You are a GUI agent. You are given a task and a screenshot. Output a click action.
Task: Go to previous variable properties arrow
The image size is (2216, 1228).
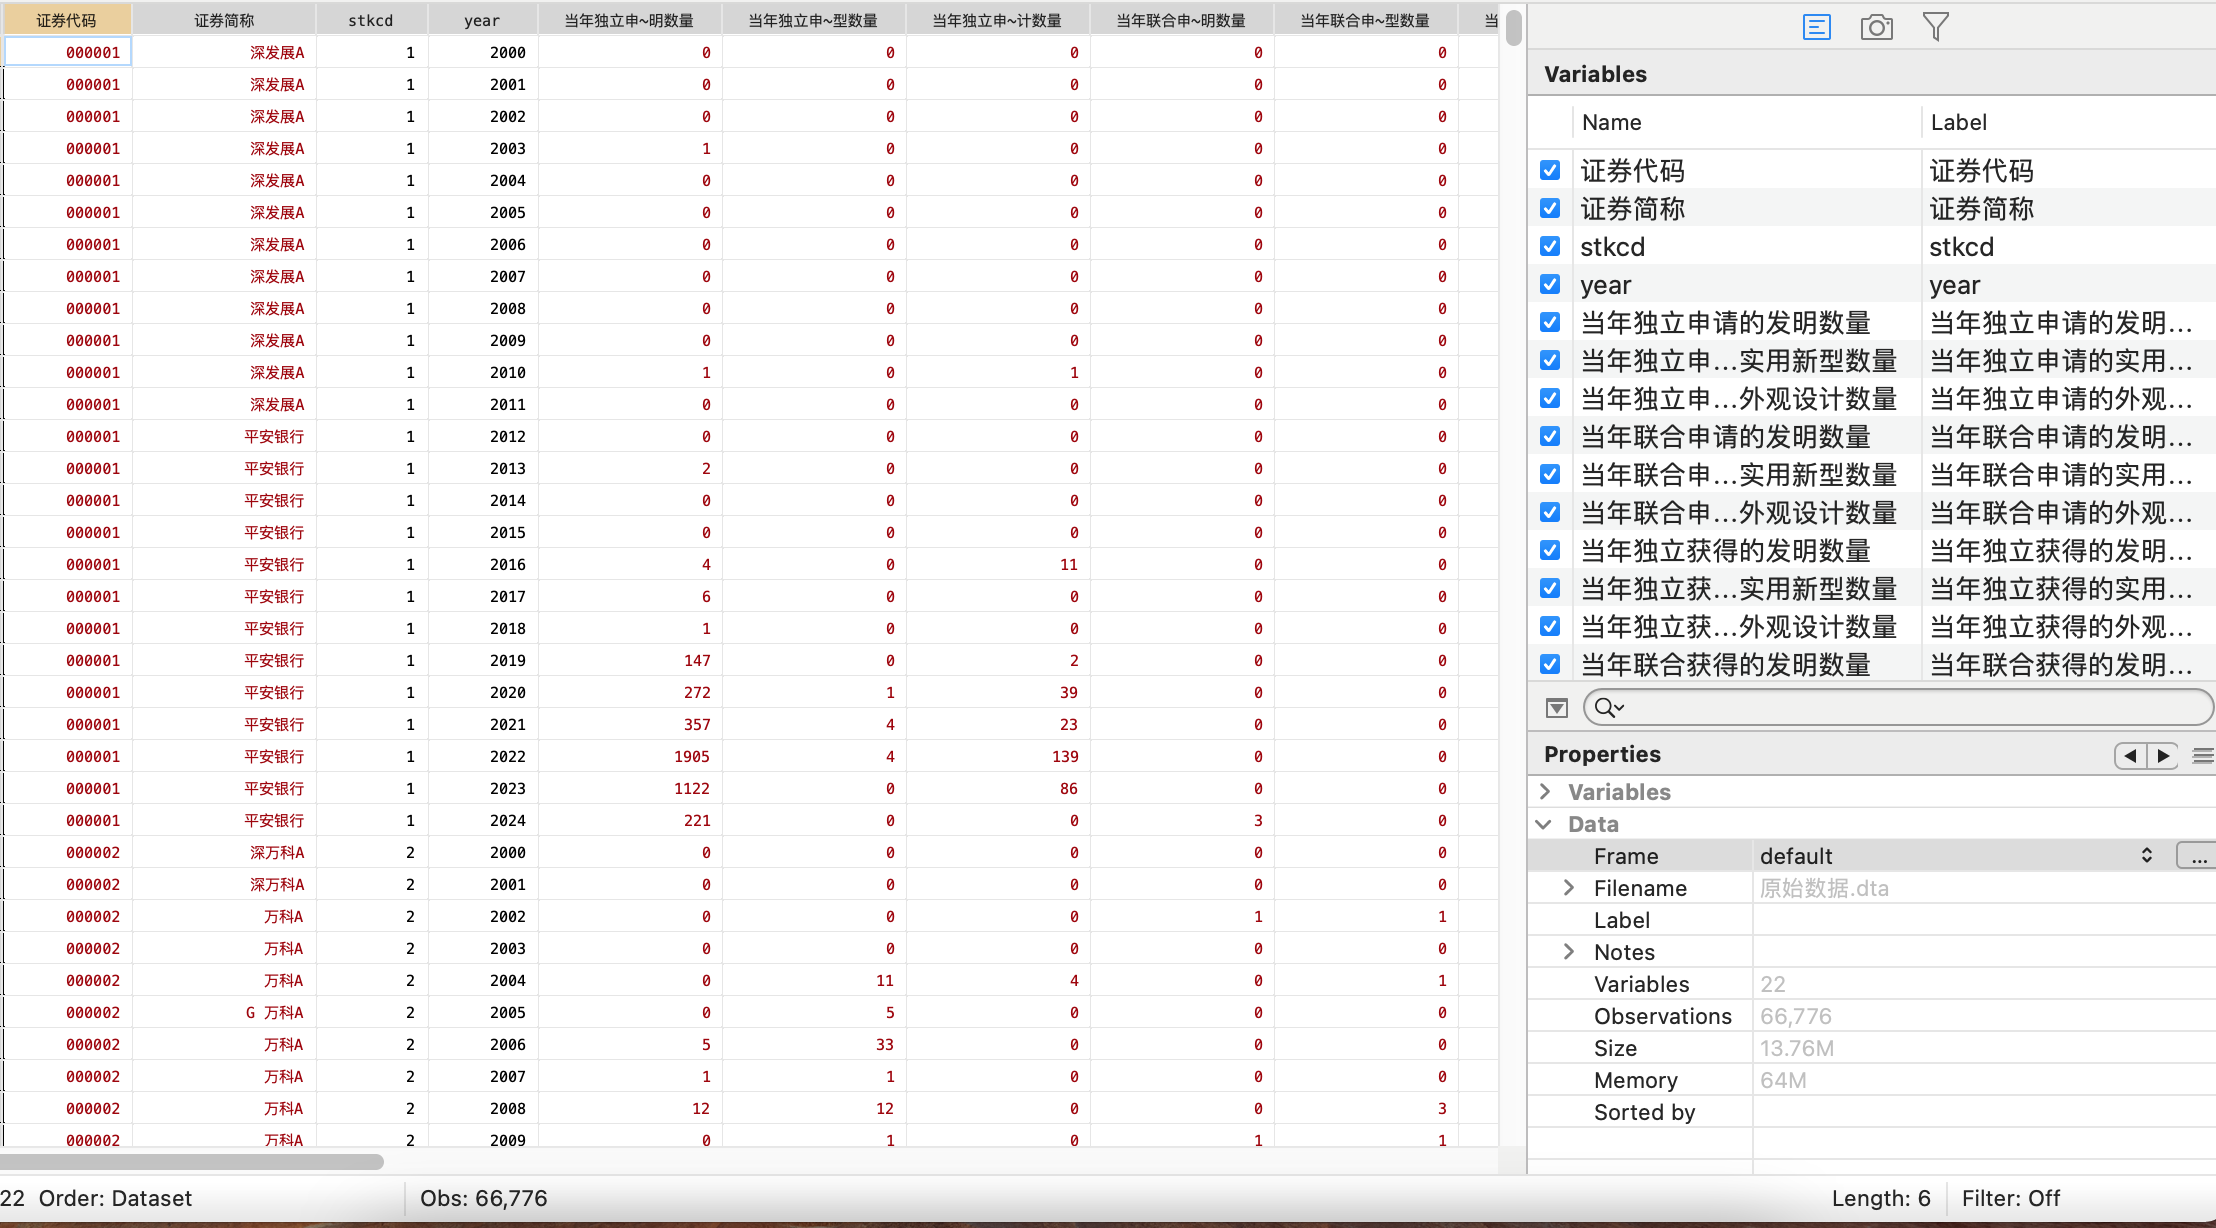2130,755
